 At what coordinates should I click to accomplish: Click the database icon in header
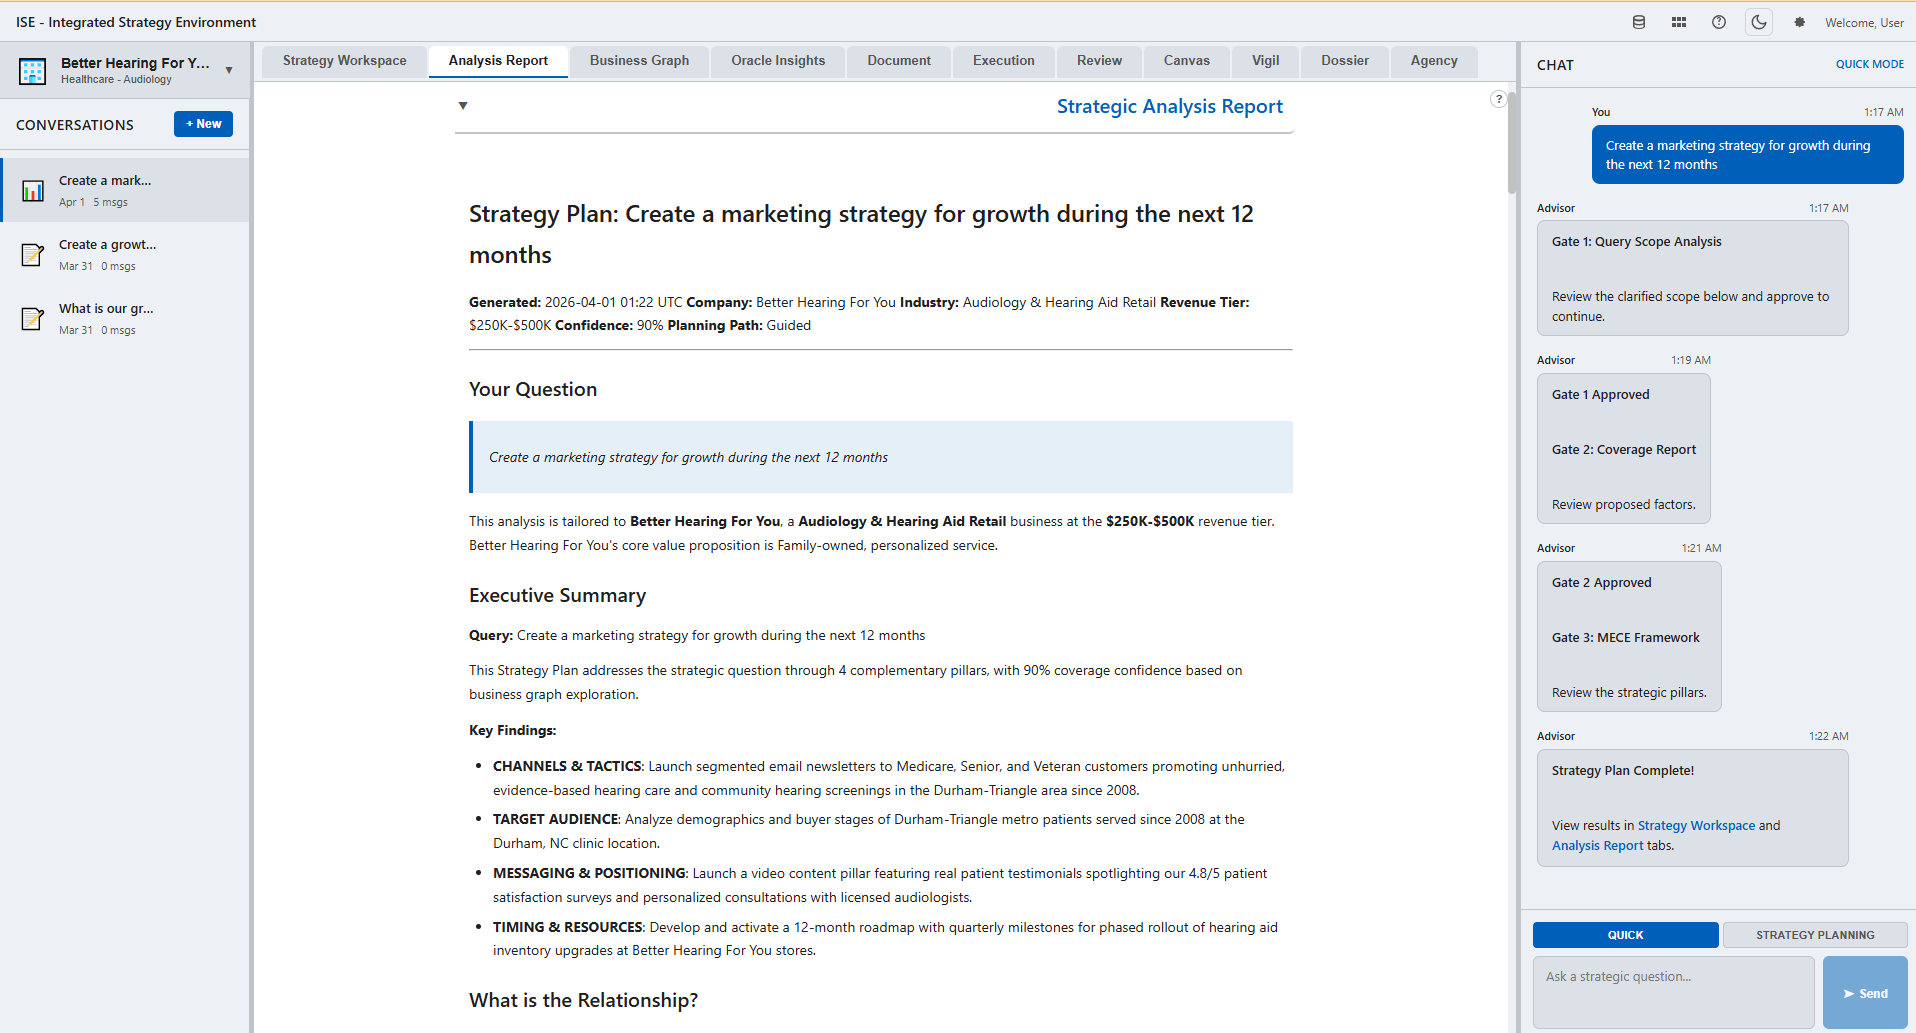click(x=1639, y=22)
